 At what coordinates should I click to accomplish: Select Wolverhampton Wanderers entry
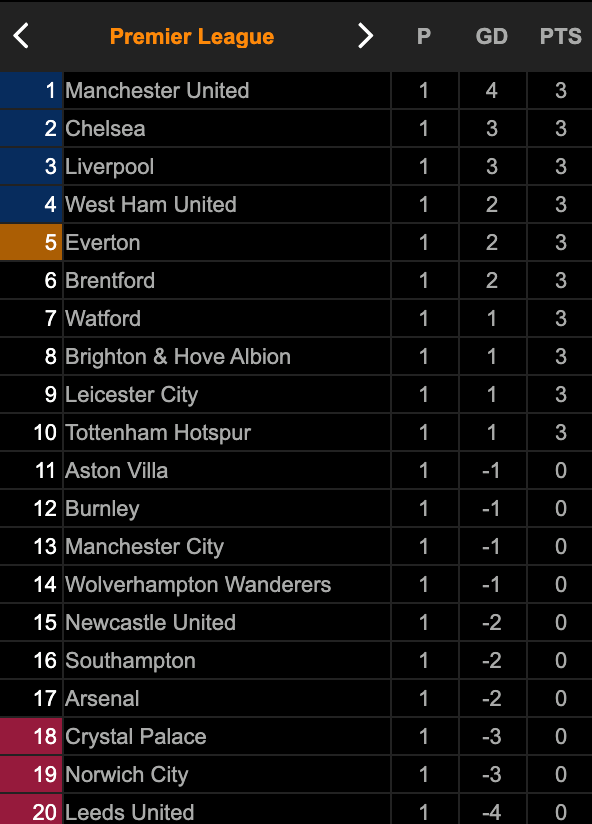pos(198,584)
